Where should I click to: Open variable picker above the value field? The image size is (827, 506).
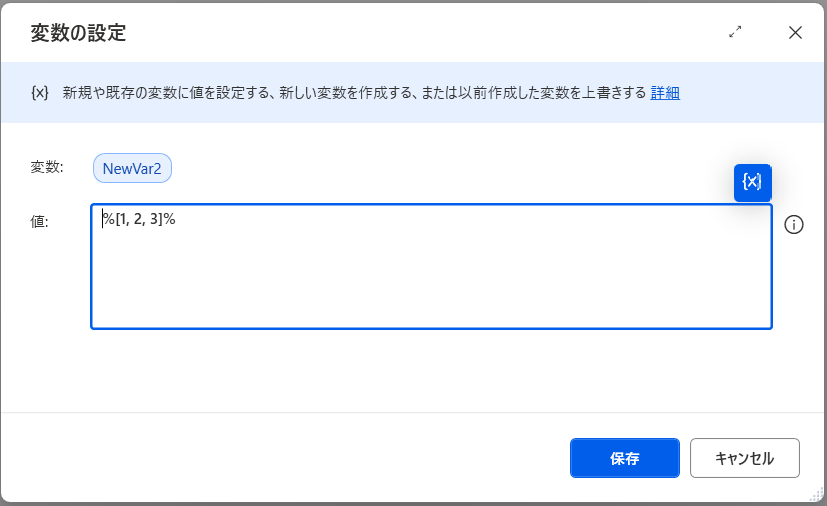click(752, 182)
